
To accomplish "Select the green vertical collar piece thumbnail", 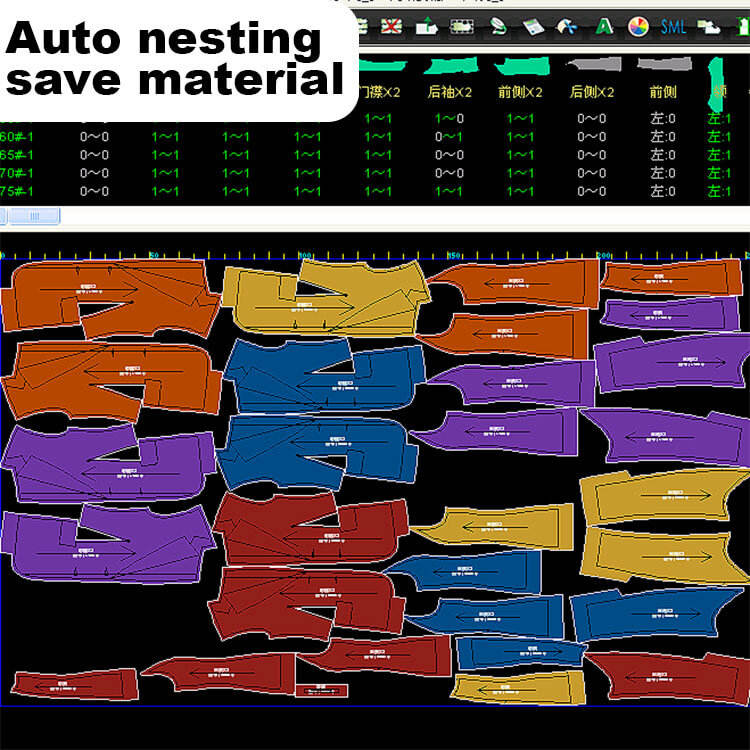I will [715, 84].
